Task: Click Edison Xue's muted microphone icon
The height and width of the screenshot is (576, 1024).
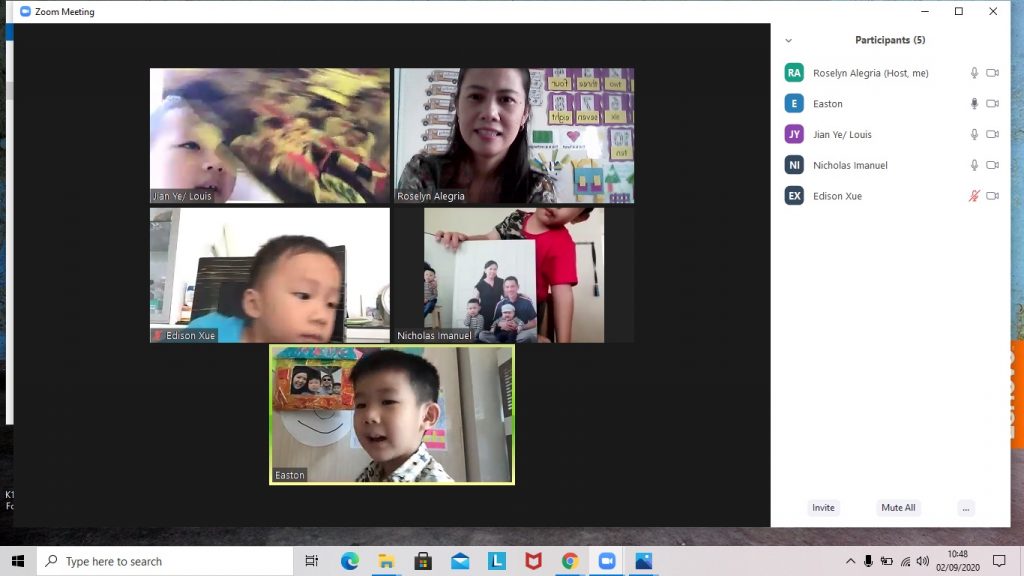Action: pos(974,196)
